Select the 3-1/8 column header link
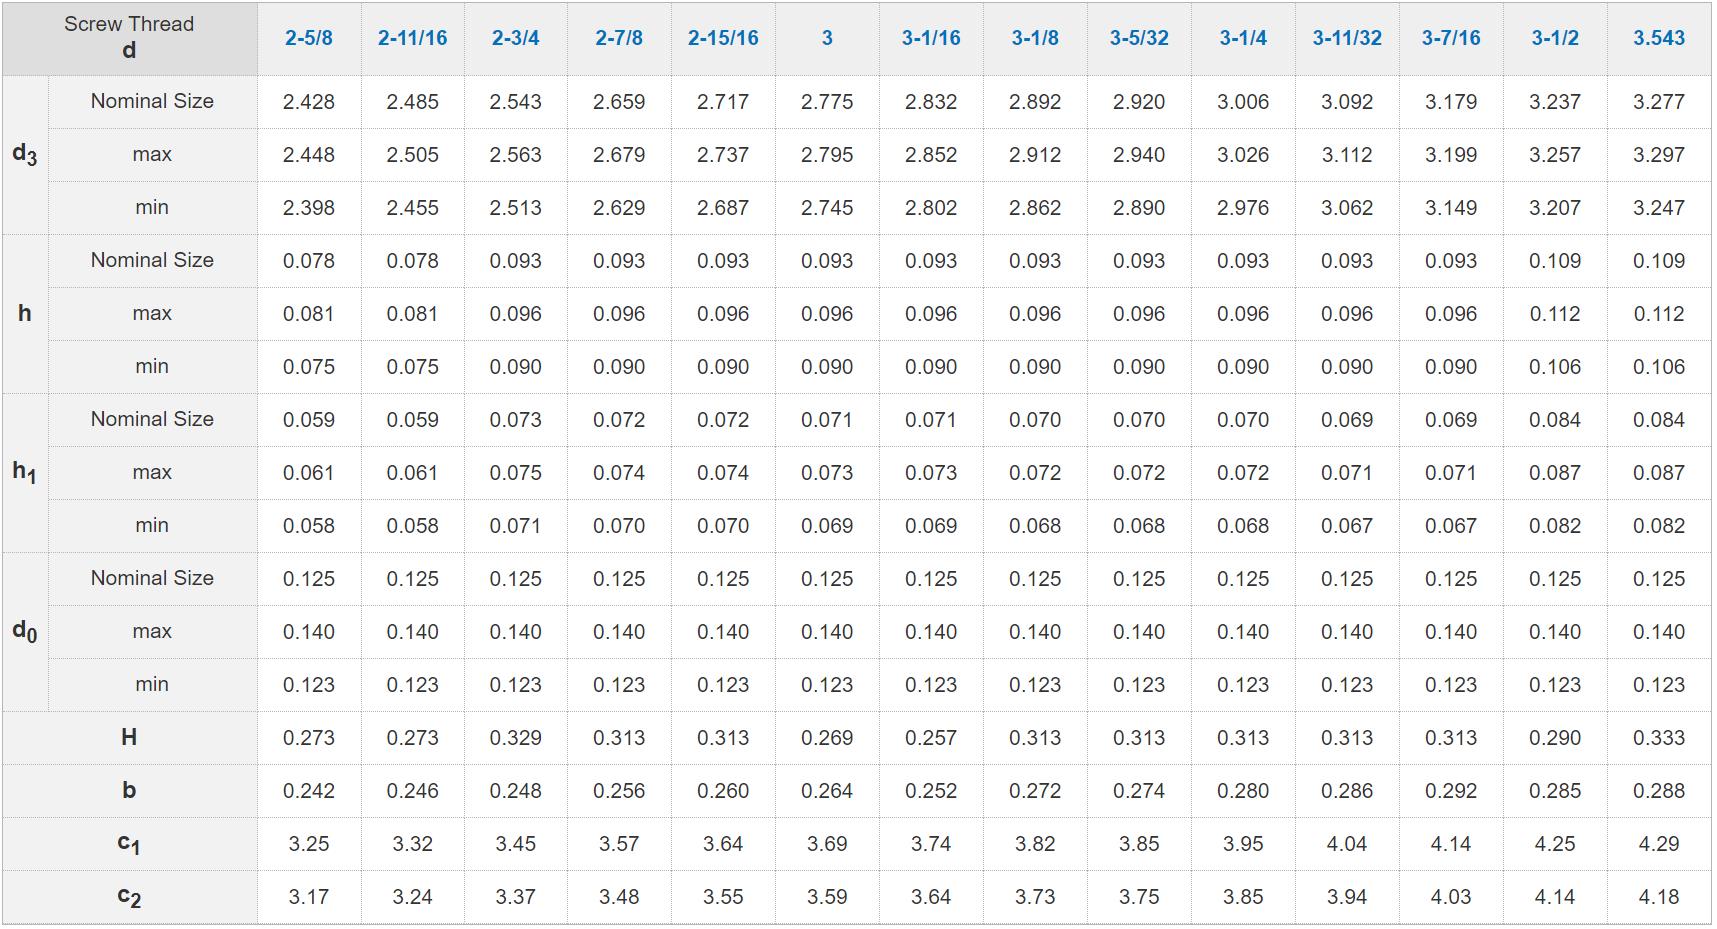 (x=1035, y=38)
